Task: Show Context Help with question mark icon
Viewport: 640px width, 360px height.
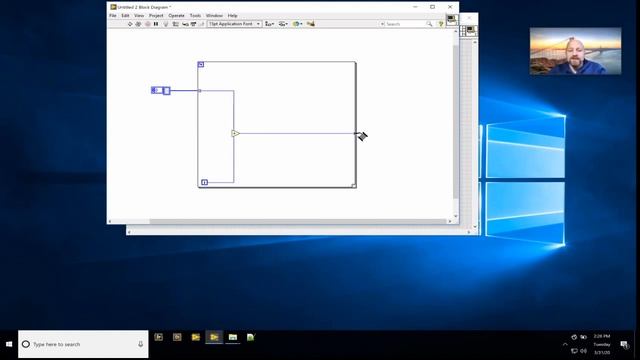Action: (x=441, y=24)
